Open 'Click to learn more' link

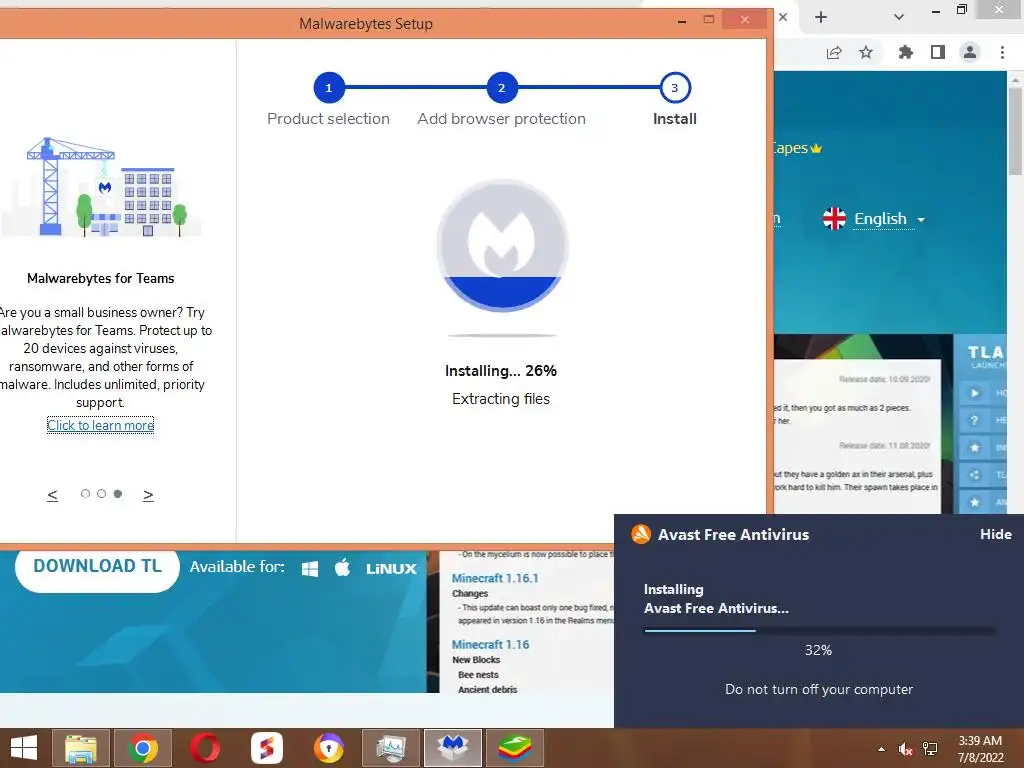[x=101, y=425]
